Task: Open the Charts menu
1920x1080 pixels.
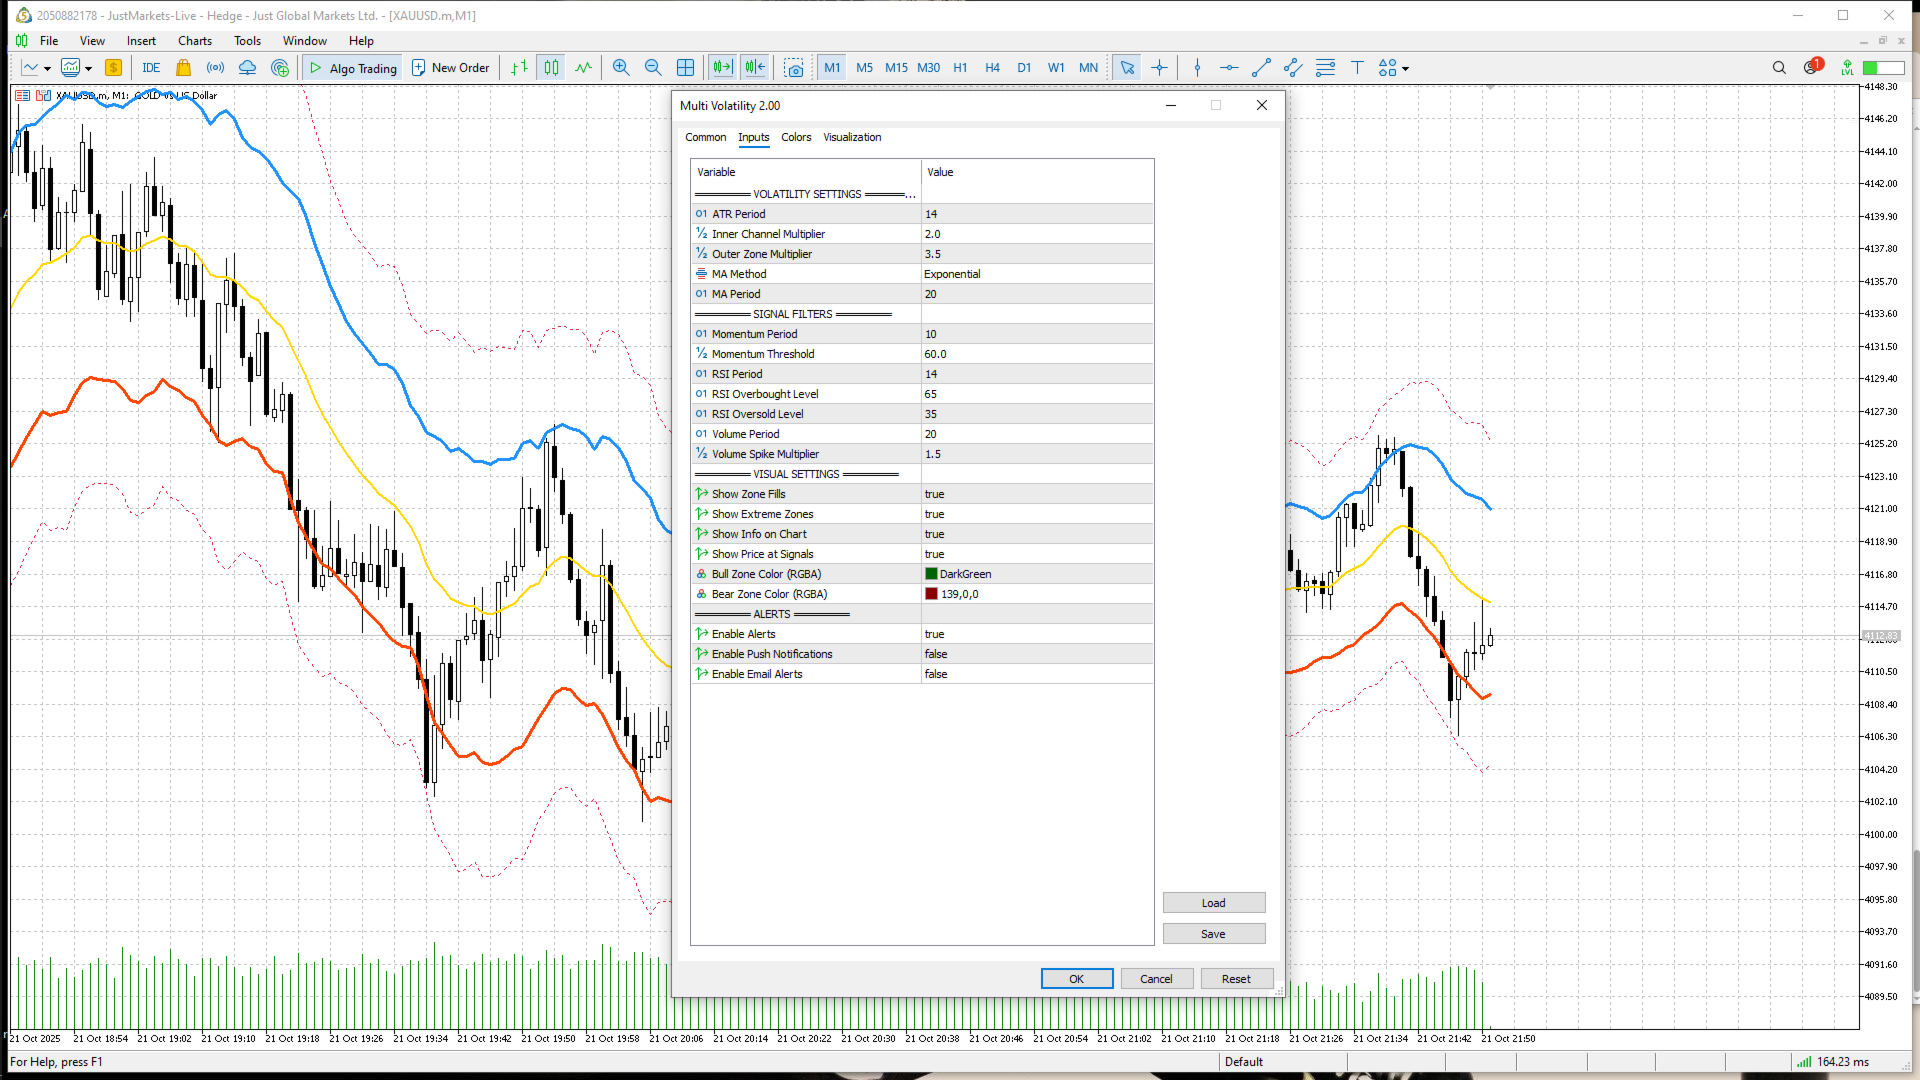Action: (194, 40)
